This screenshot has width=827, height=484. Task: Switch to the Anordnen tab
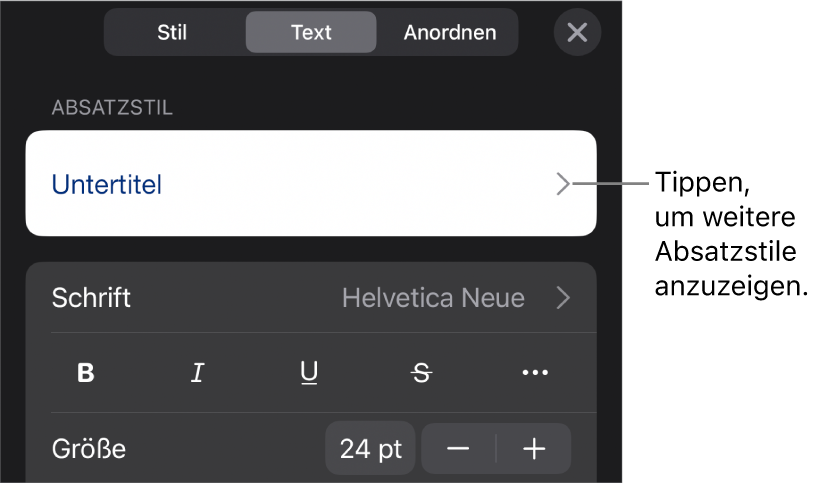450,32
